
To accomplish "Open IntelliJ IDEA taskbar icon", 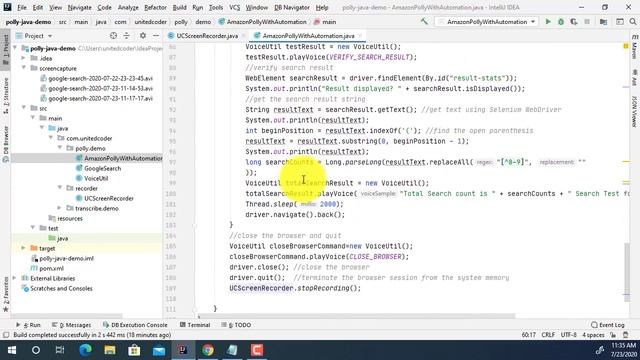I will click(x=183, y=350).
